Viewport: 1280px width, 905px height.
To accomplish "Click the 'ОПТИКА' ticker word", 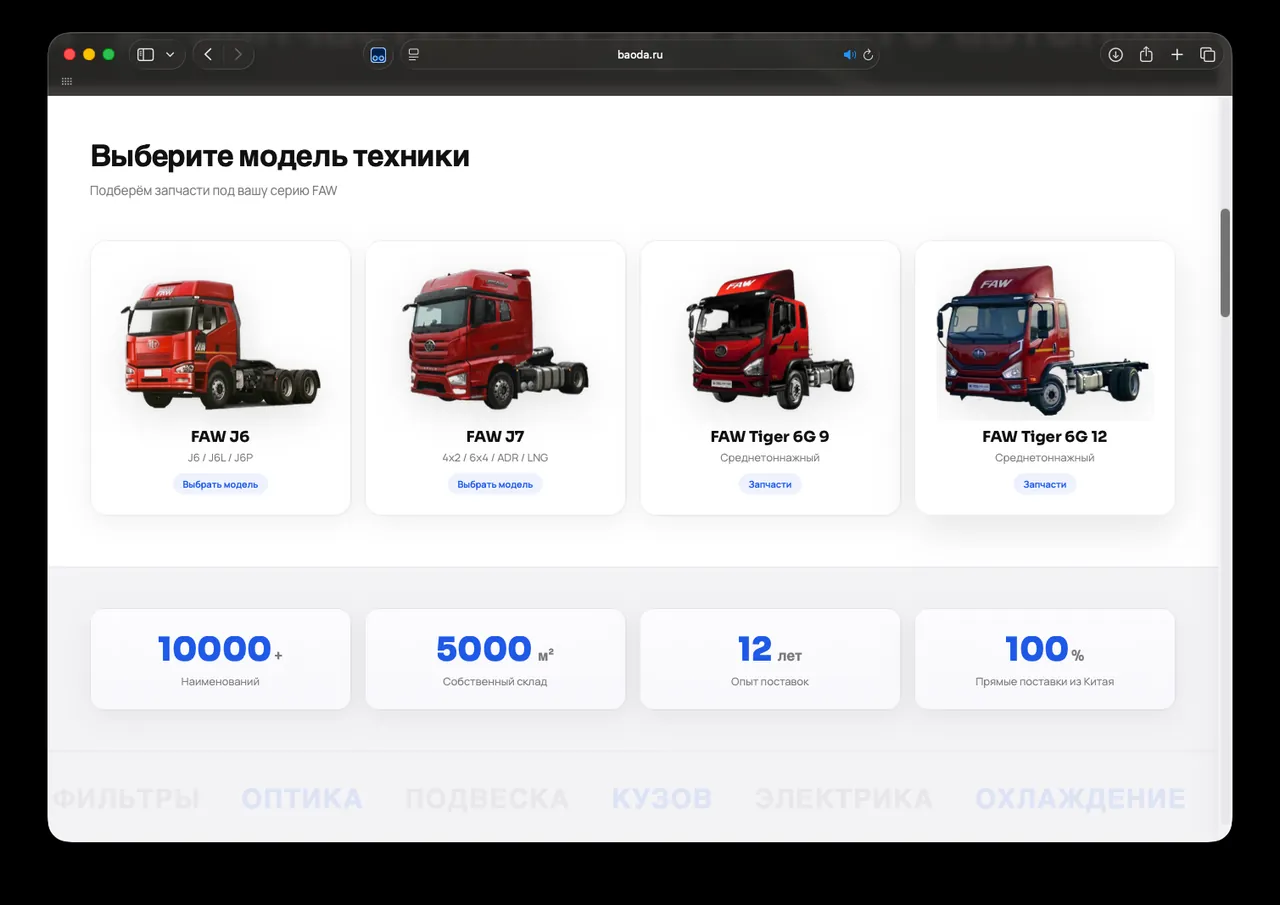I will [302, 799].
